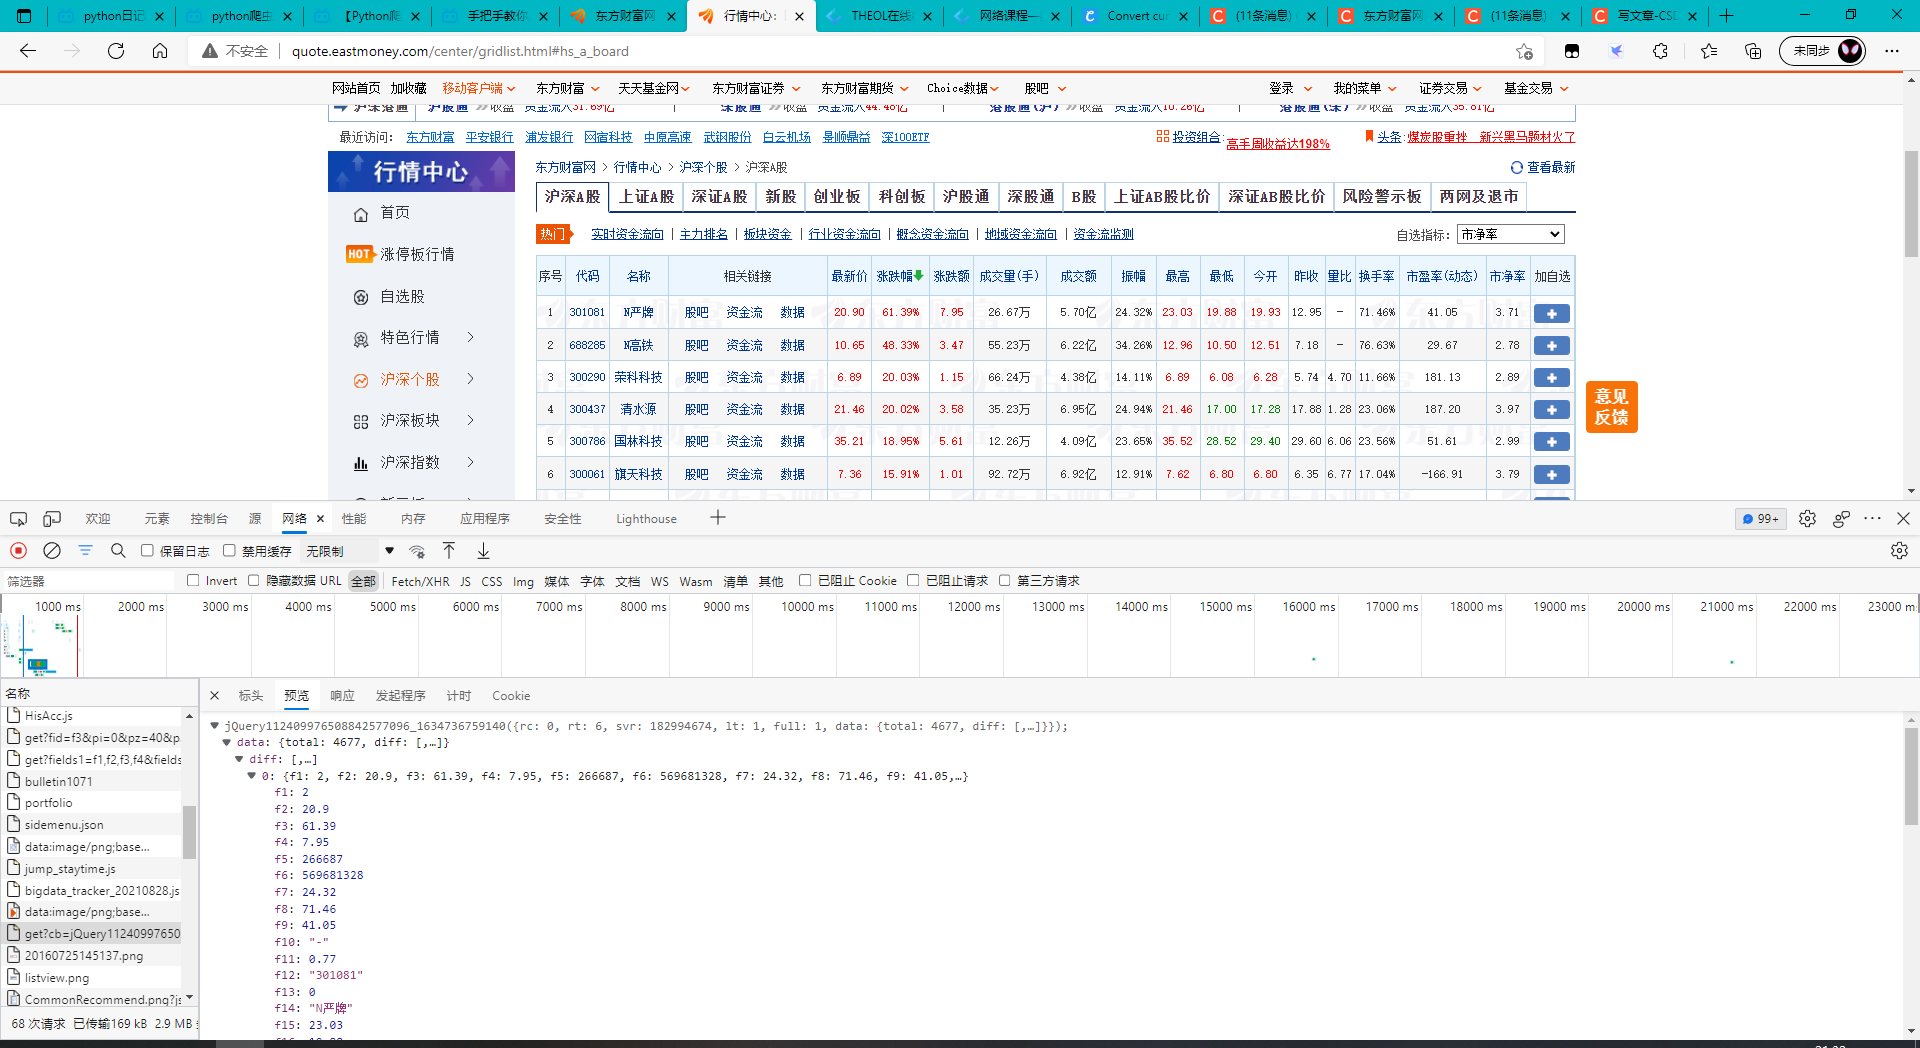
Task: Switch to 创业板 tab
Action: (837, 197)
